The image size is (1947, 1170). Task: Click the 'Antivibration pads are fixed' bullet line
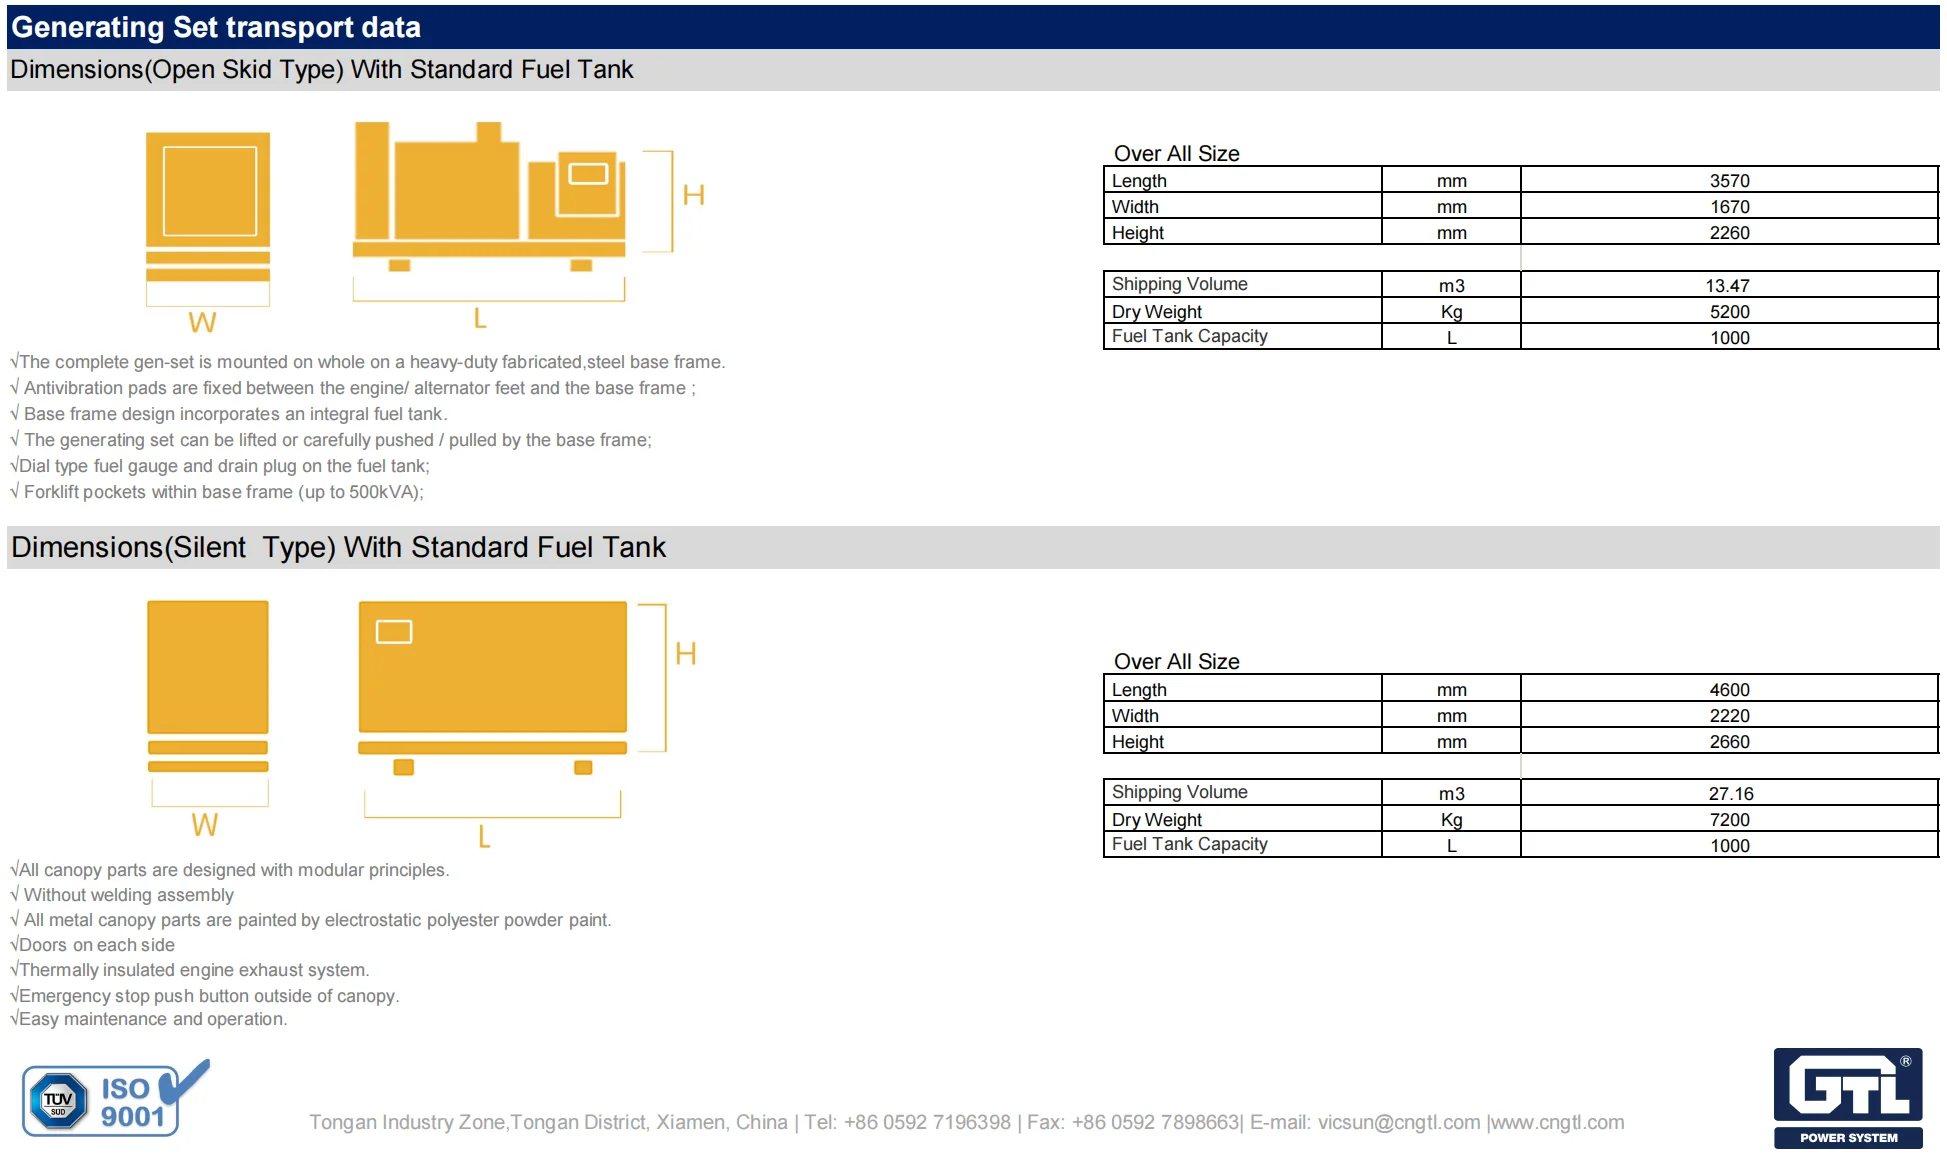(353, 388)
